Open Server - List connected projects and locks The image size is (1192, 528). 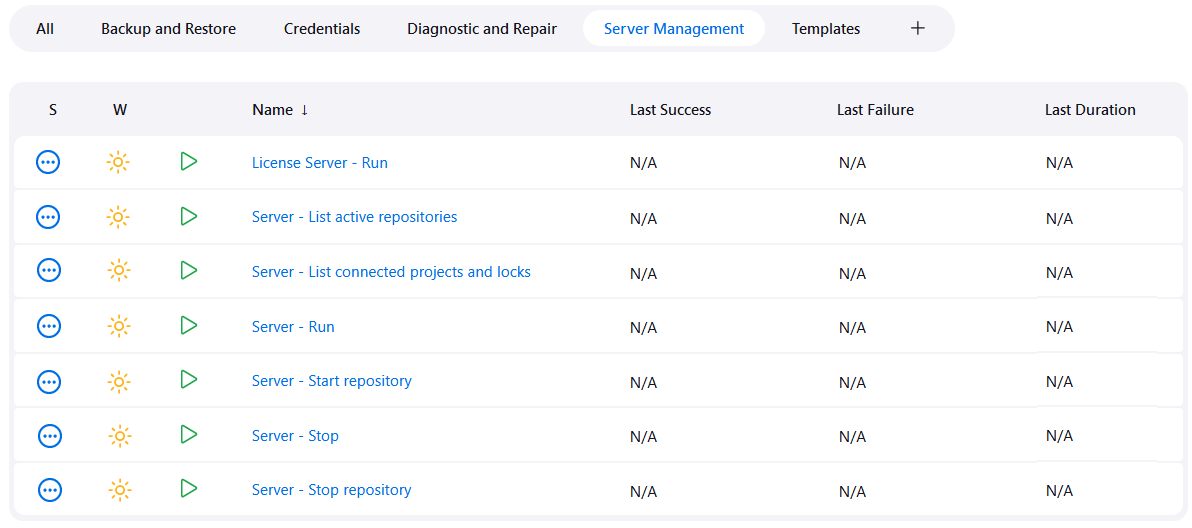click(x=391, y=272)
